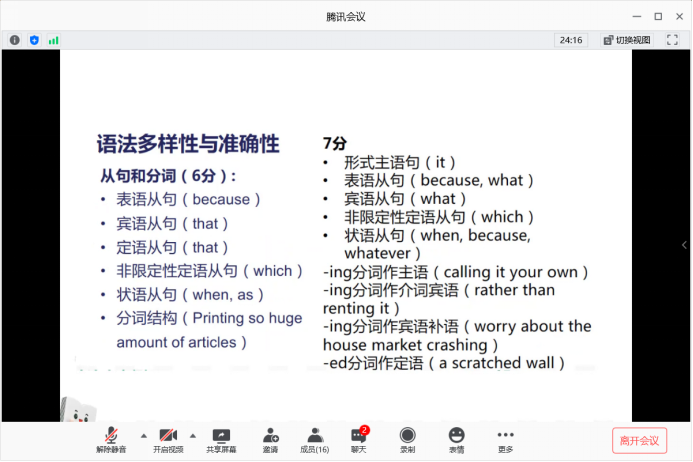The height and width of the screenshot is (462, 693).
Task: Open the emoji reactions (表情)
Action: [x=456, y=438]
